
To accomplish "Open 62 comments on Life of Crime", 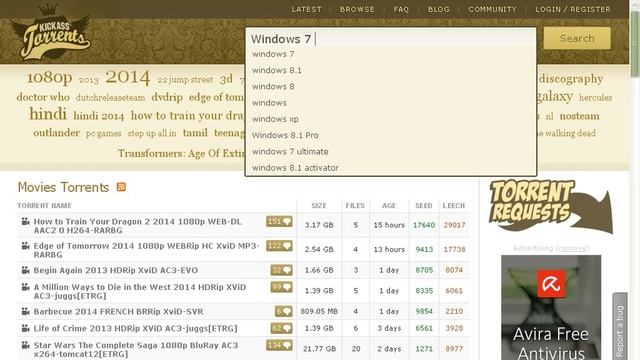I will click(282, 328).
